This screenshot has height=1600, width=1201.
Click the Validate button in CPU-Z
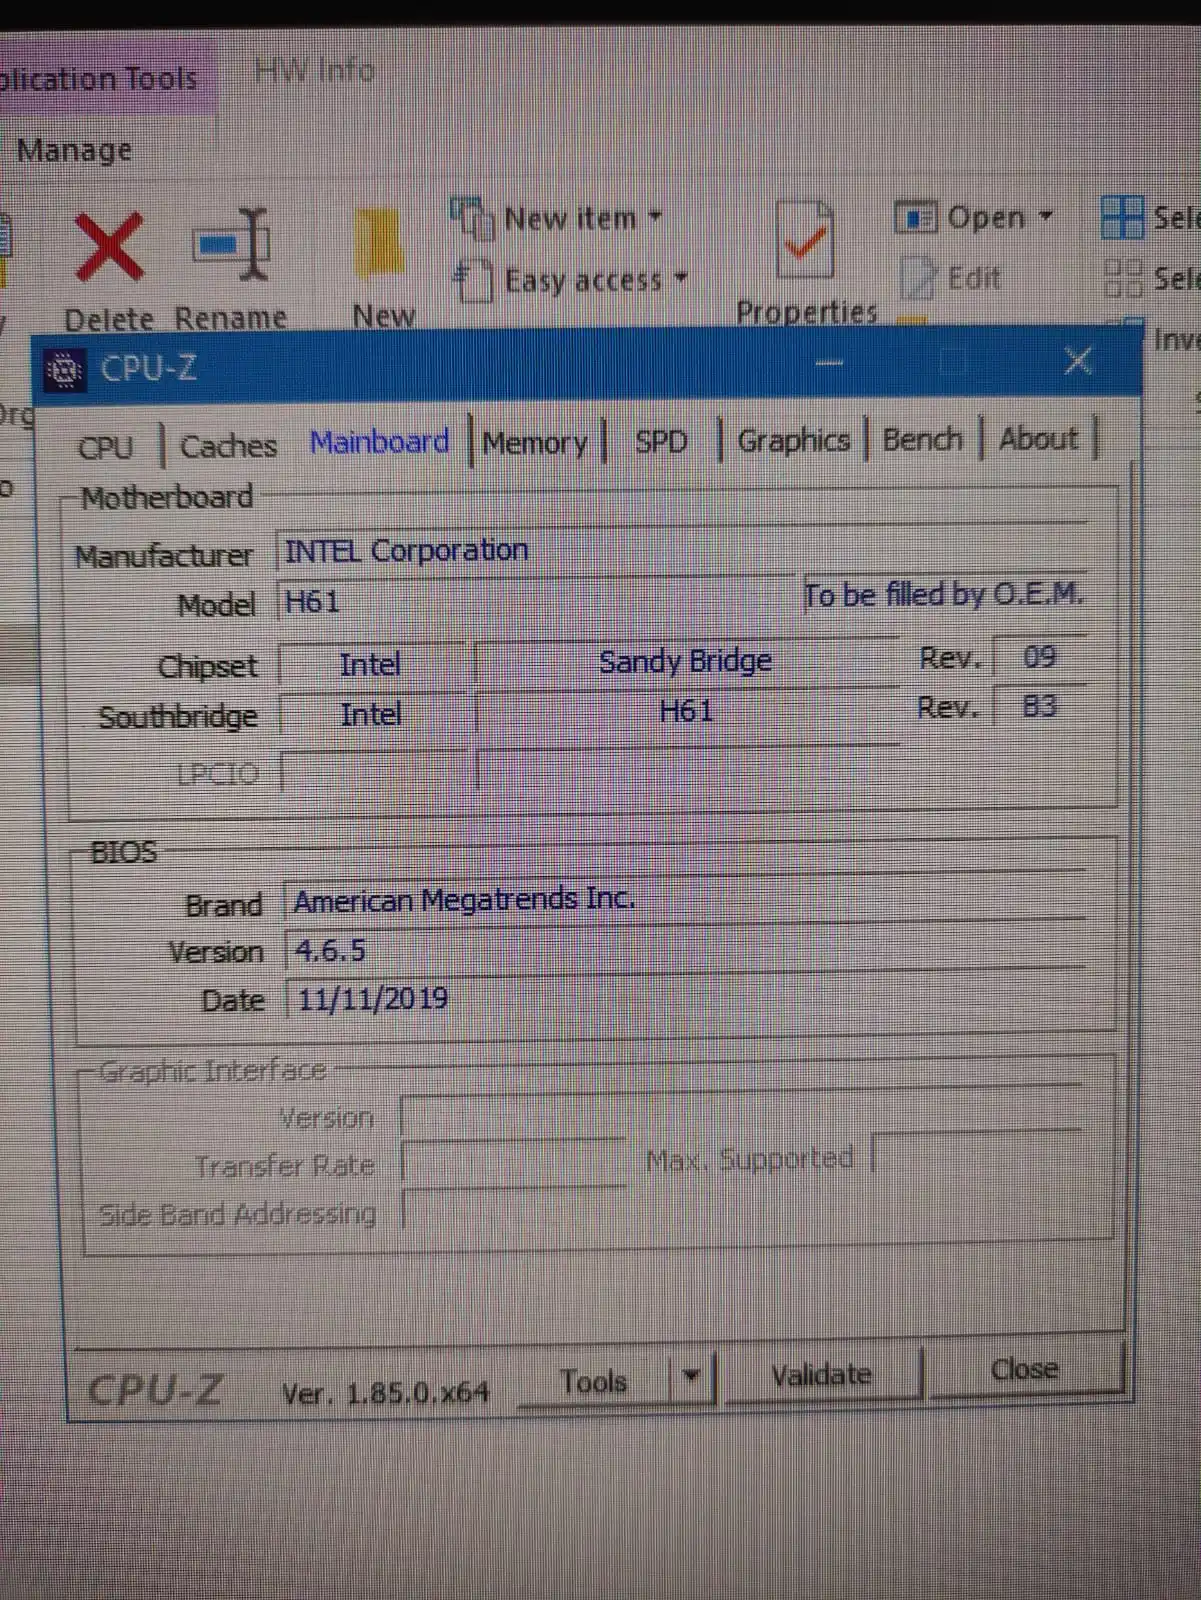(x=821, y=1374)
